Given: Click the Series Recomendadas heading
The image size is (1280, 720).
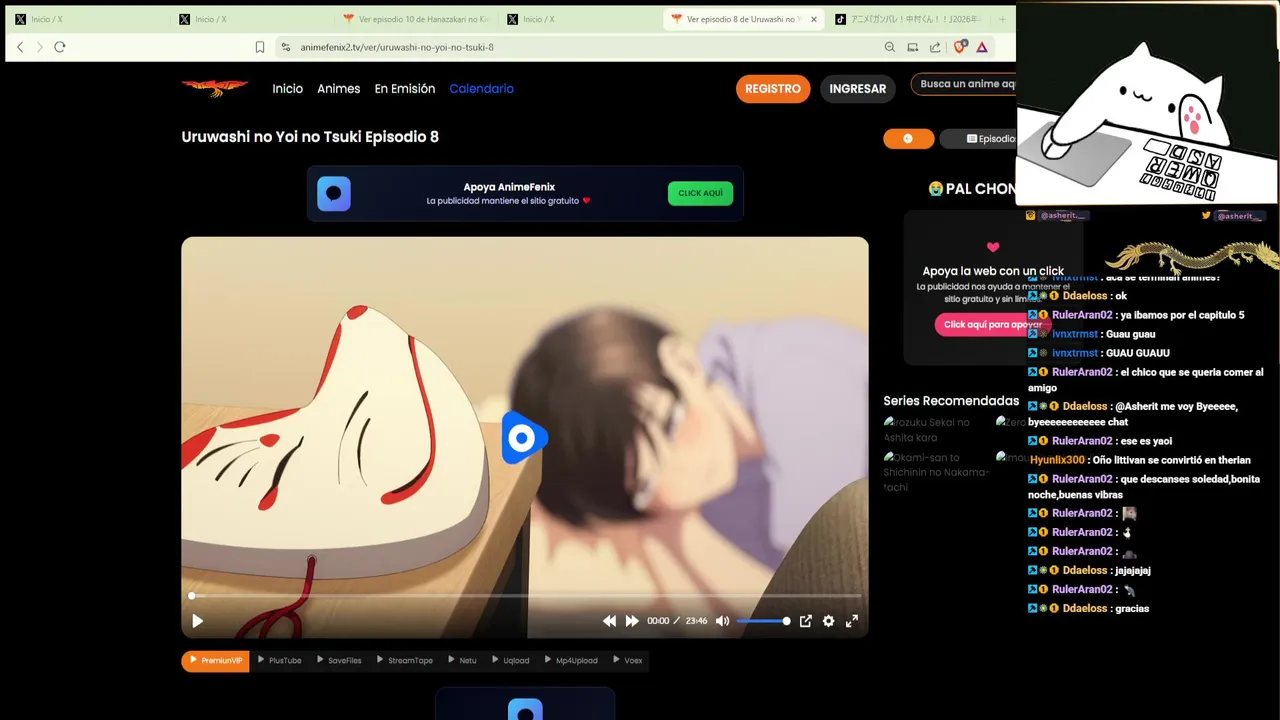Looking at the screenshot, I should pos(951,401).
